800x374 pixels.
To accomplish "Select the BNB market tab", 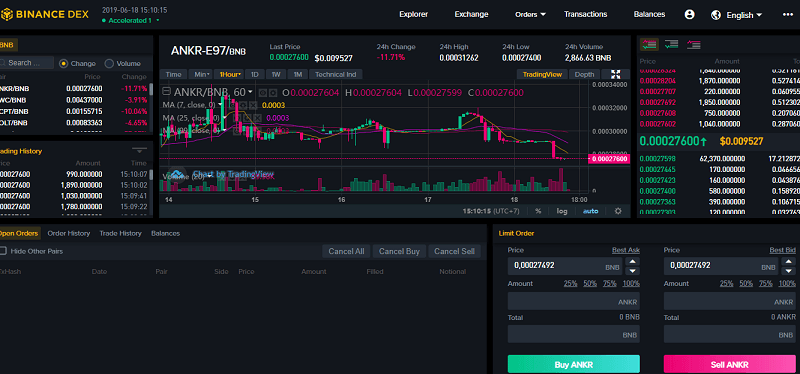I will (x=8, y=45).
